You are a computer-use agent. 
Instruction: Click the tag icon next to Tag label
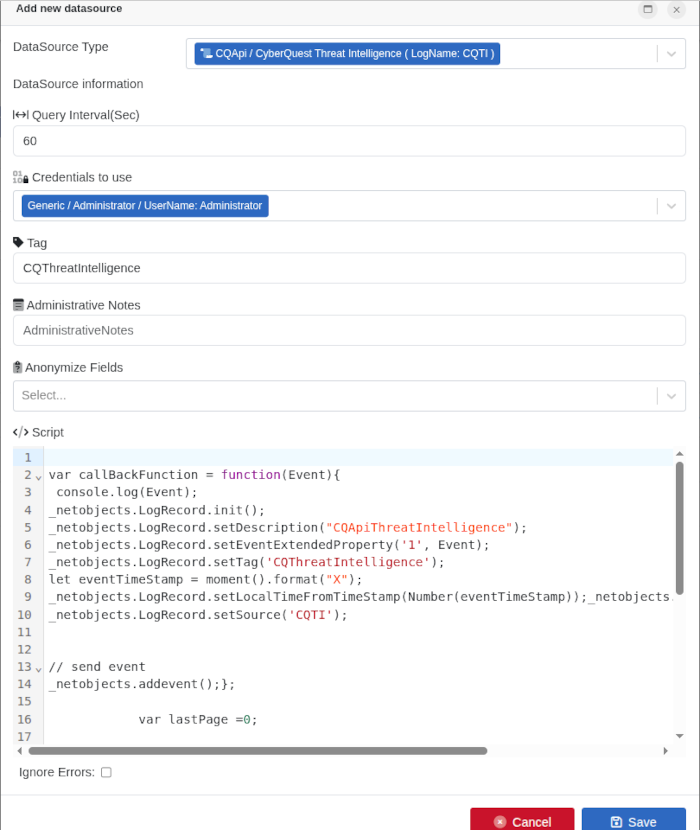coord(17,242)
